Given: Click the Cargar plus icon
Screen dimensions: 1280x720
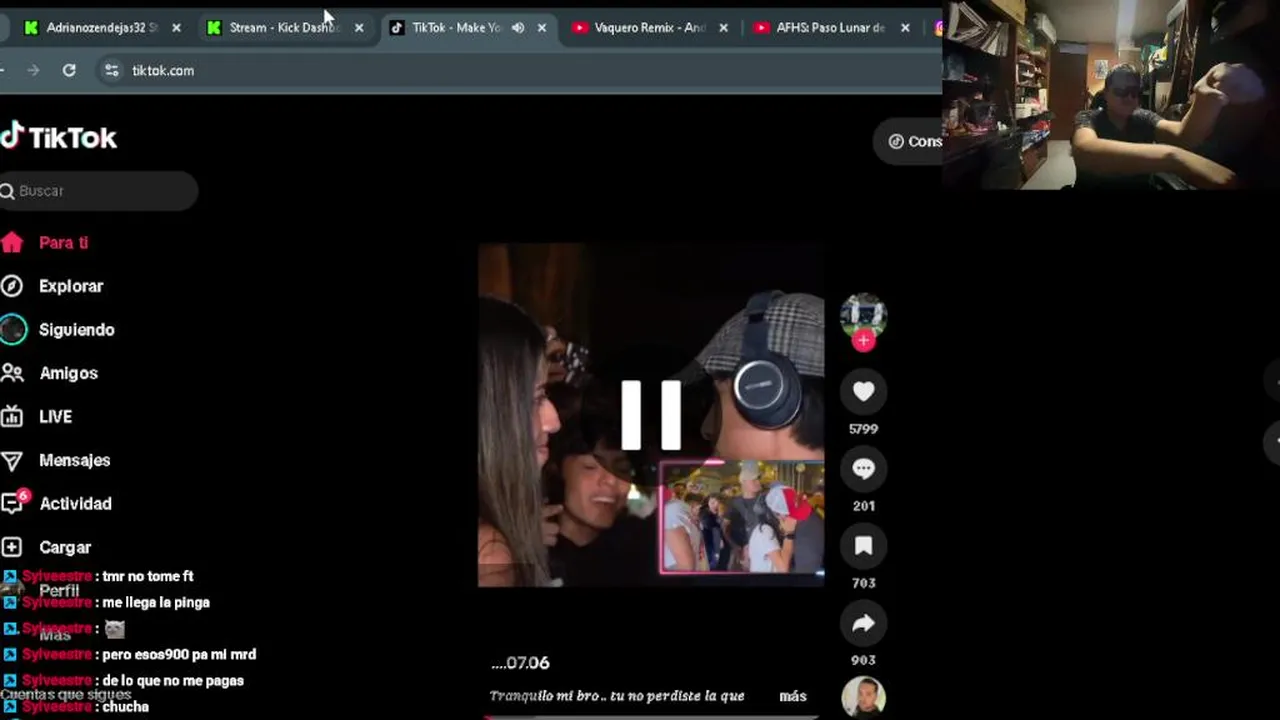Looking at the screenshot, I should (12, 547).
